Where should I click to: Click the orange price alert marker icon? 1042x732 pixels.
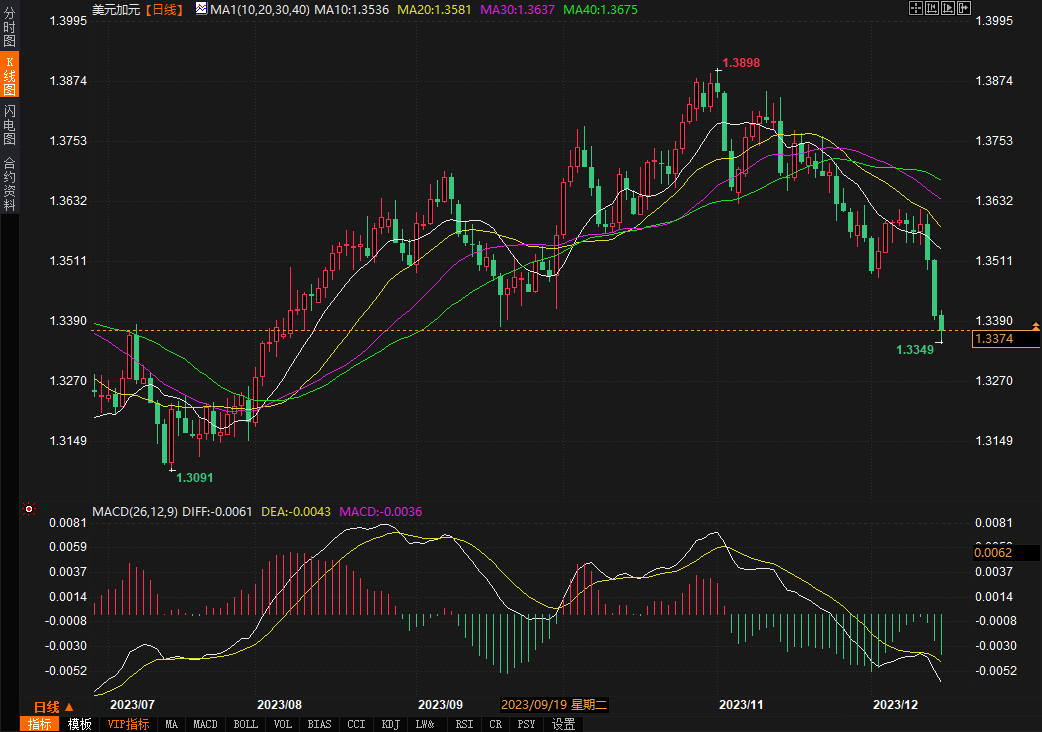1035,327
